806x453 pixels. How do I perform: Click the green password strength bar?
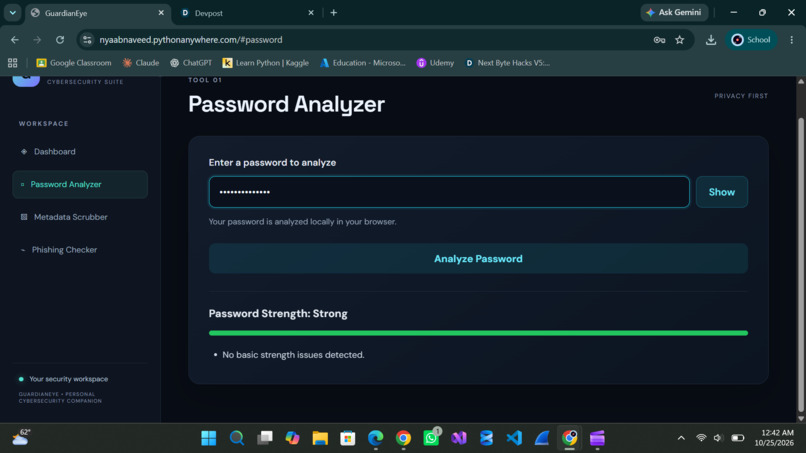point(478,333)
